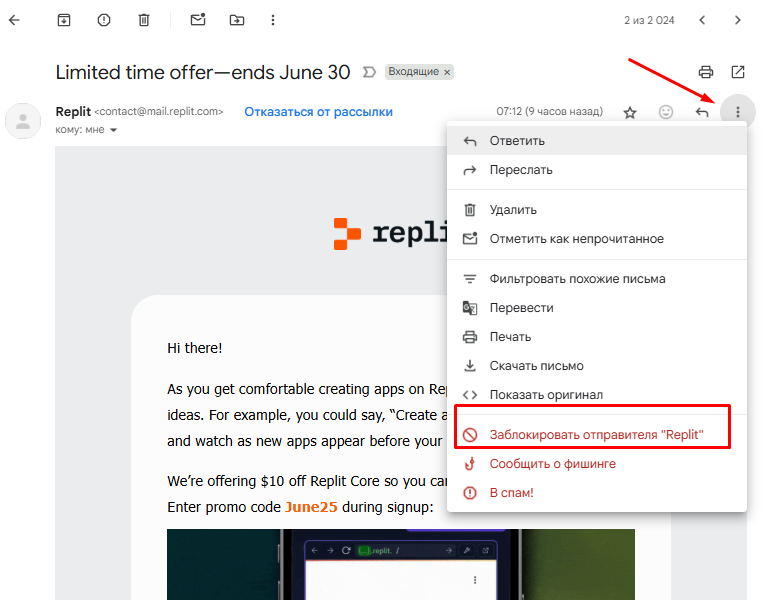
Task: Choose В спам! menu entry
Action: tap(597, 493)
